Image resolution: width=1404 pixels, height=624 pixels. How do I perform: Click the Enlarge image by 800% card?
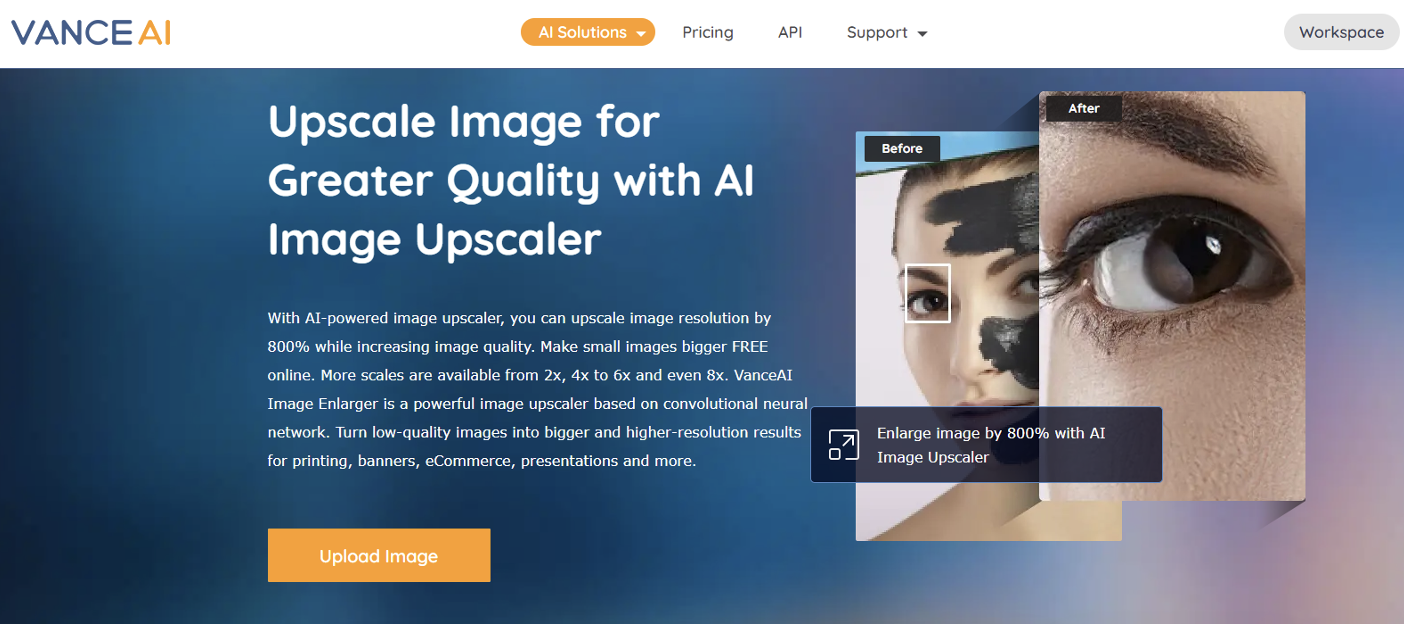(x=986, y=445)
